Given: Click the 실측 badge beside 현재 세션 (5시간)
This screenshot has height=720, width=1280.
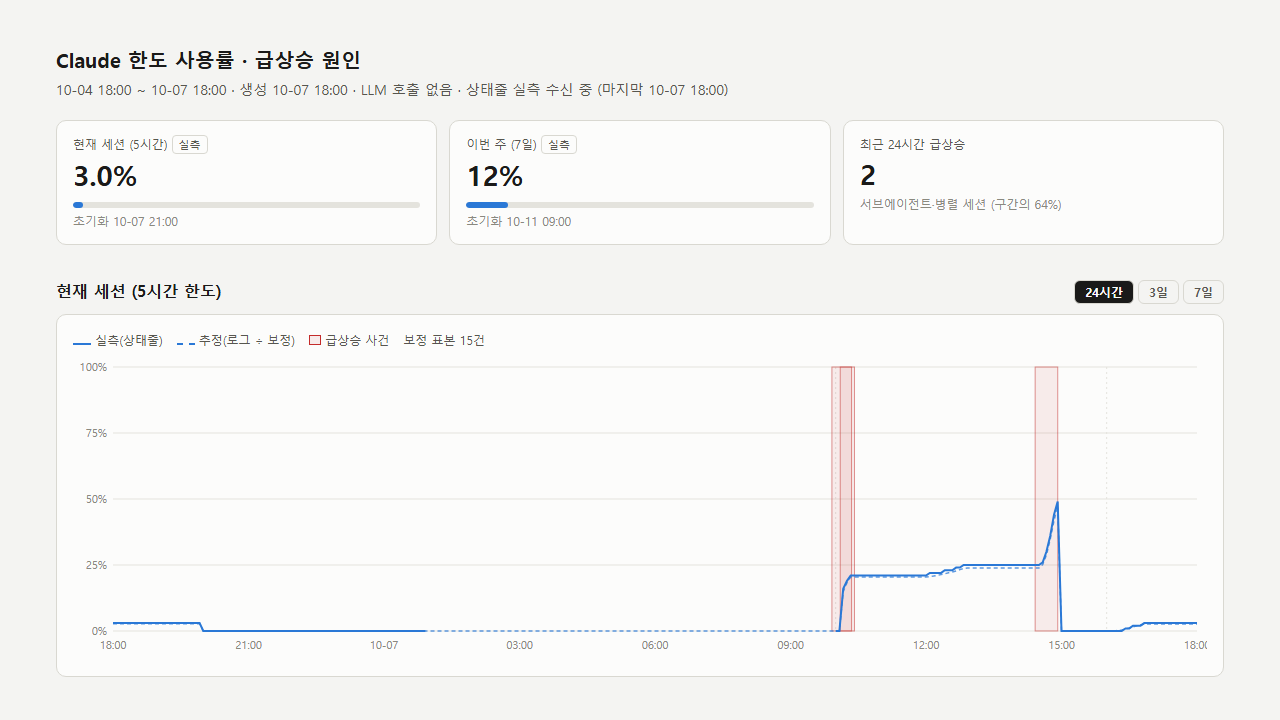Looking at the screenshot, I should 190,145.
